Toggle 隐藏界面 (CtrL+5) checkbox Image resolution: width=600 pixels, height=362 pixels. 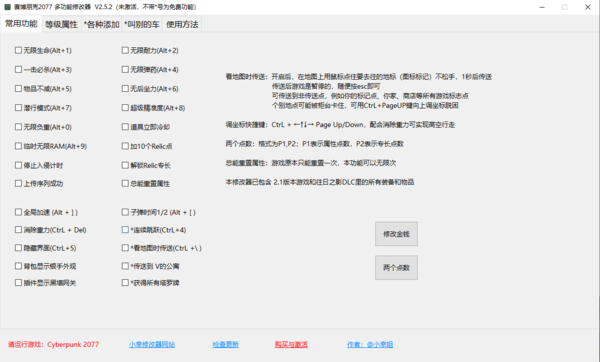[x=18, y=248]
